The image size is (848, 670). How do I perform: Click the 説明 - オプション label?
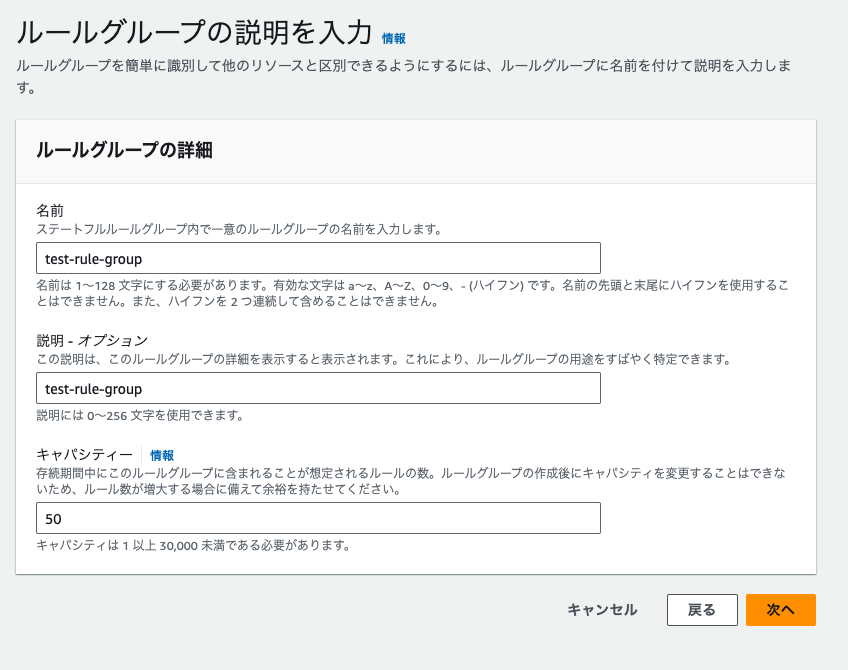[92, 340]
